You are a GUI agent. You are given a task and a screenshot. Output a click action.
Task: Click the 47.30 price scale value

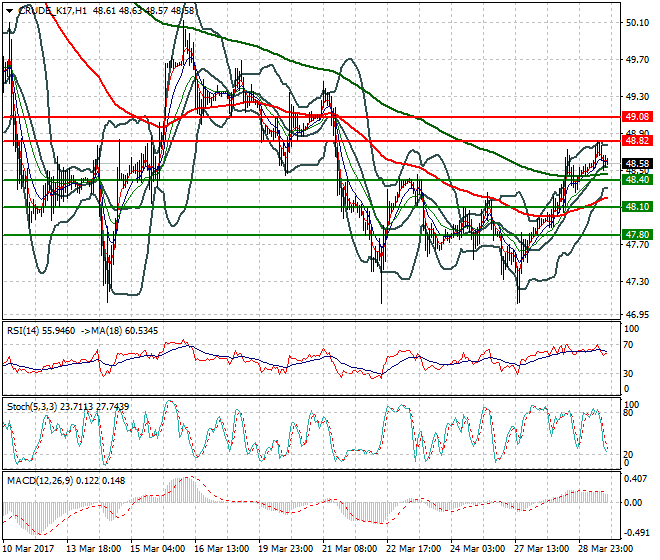pyautogui.click(x=637, y=281)
